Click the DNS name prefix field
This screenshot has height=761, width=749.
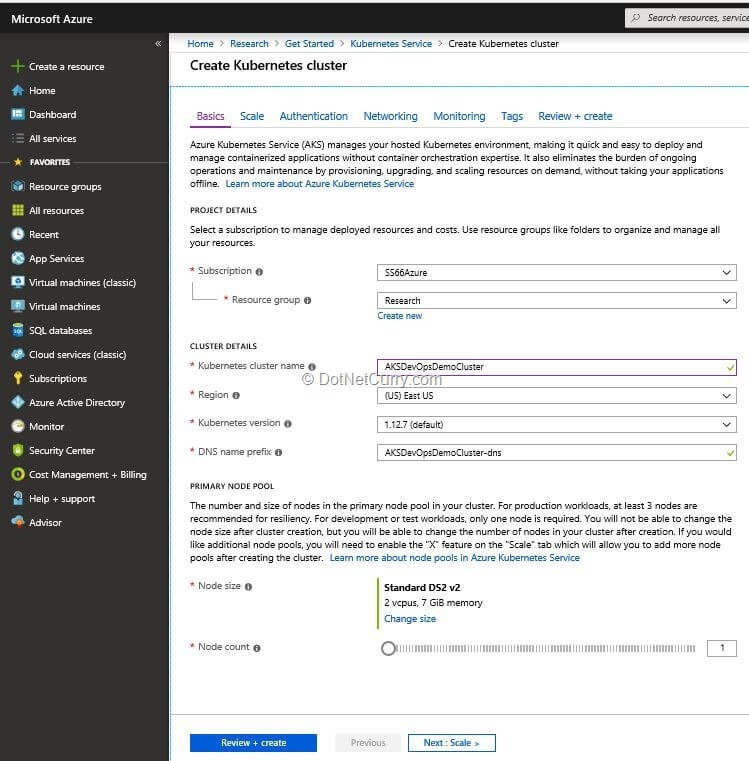[x=556, y=453]
